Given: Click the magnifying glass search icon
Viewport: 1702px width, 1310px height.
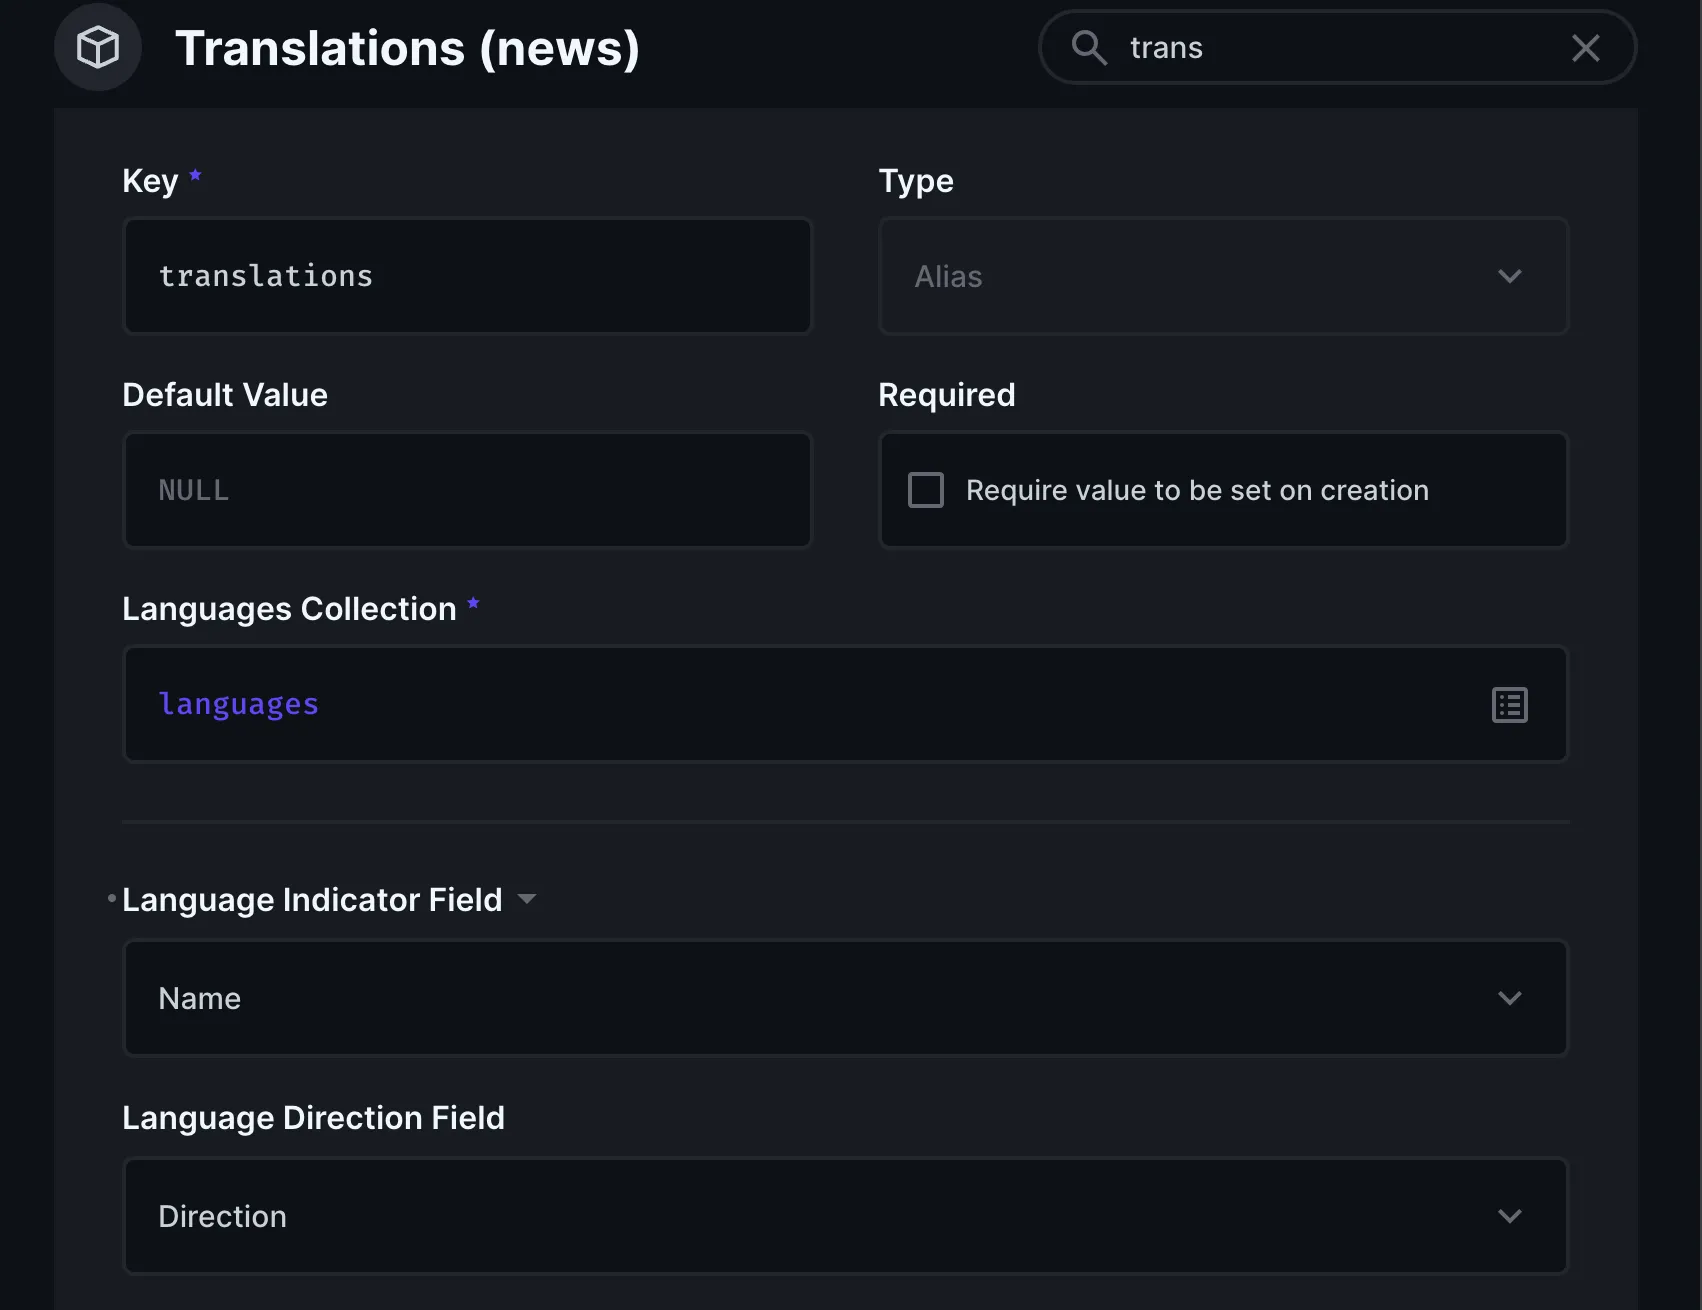Looking at the screenshot, I should pos(1090,47).
